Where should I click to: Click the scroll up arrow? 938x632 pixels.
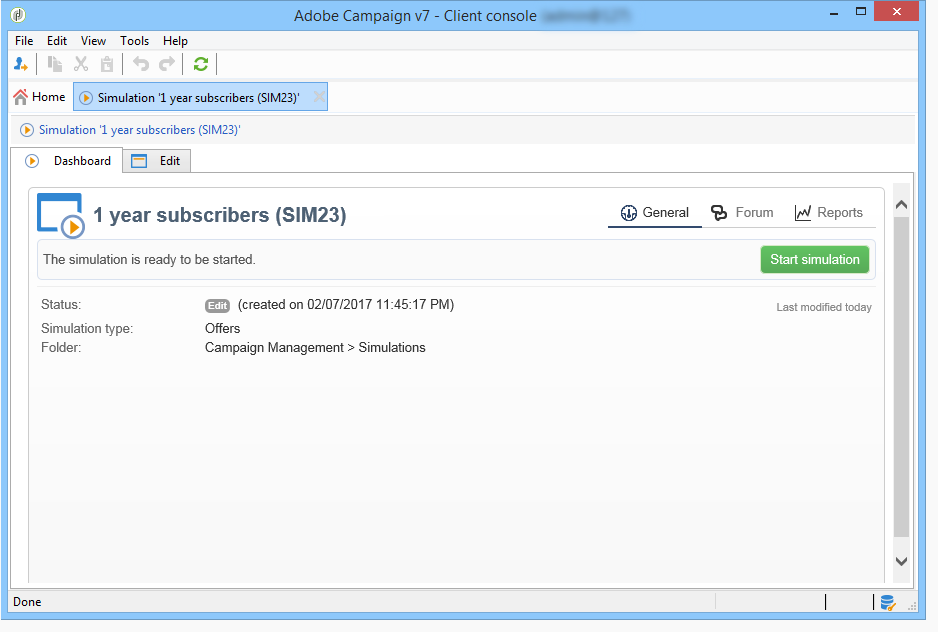point(902,205)
